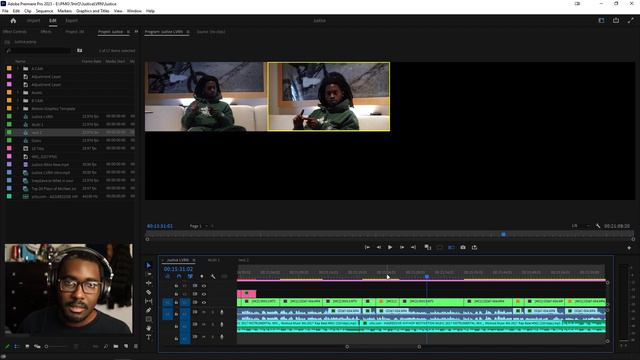Viewport: 640px width, 360px height.
Task: Show hidden panel tabs with double chevron
Action: 136,31
